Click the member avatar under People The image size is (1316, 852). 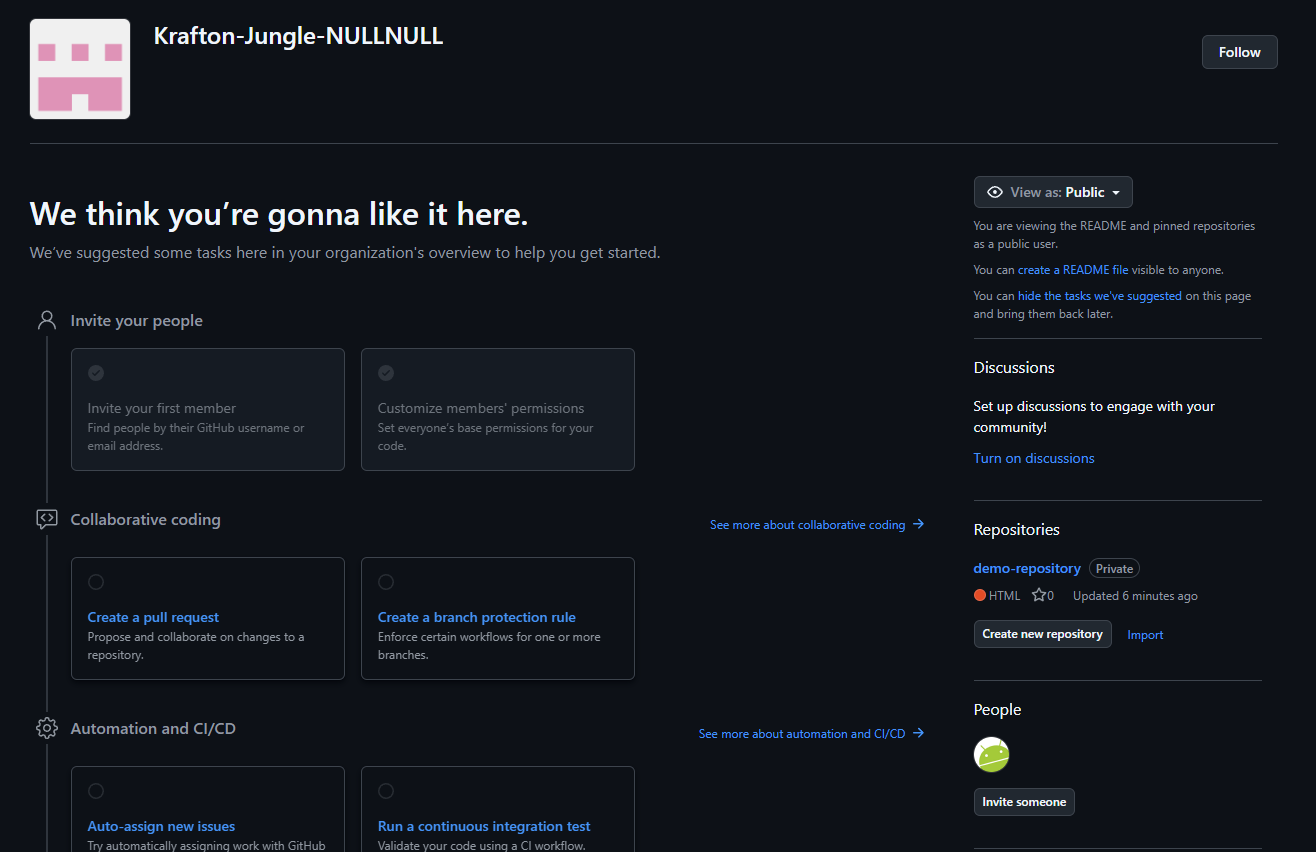(x=991, y=754)
